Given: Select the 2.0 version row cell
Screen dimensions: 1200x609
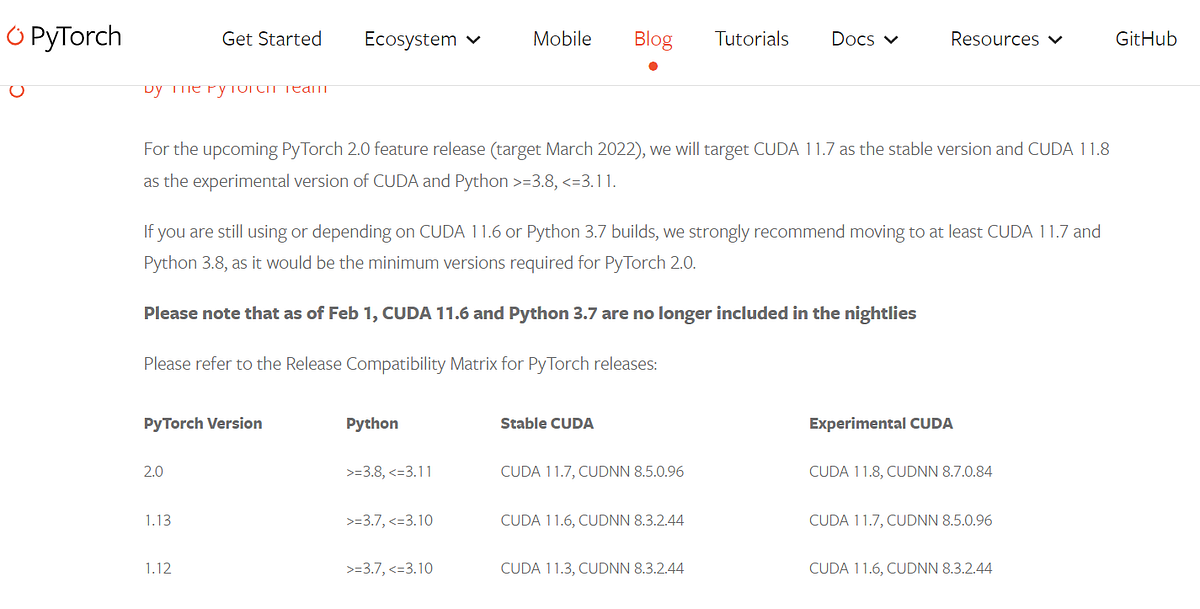Looking at the screenshot, I should click(153, 471).
